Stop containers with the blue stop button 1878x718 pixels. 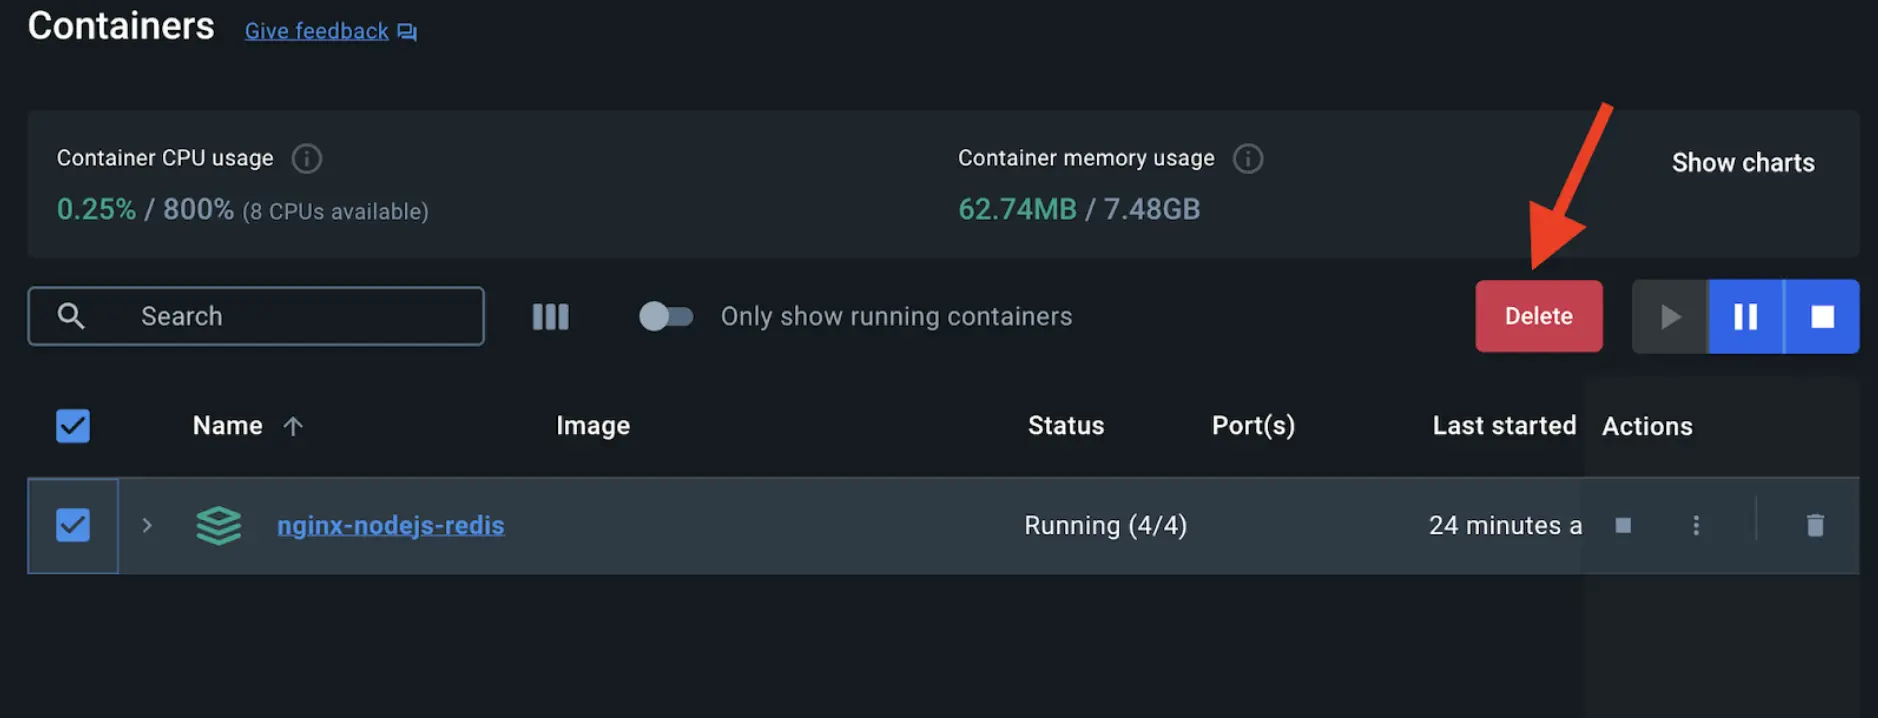pos(1822,316)
